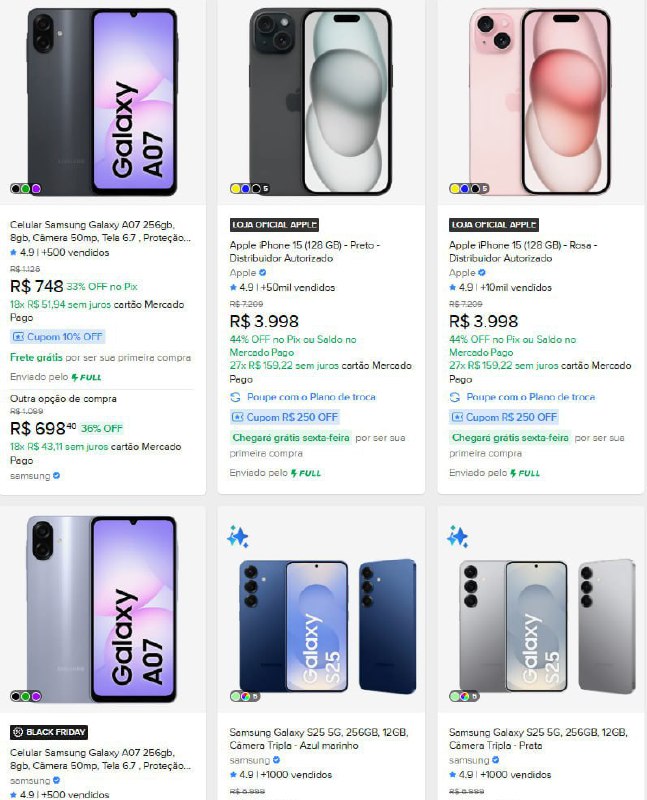Select the purple color swatch on the black Galaxy A07

click(x=35, y=188)
